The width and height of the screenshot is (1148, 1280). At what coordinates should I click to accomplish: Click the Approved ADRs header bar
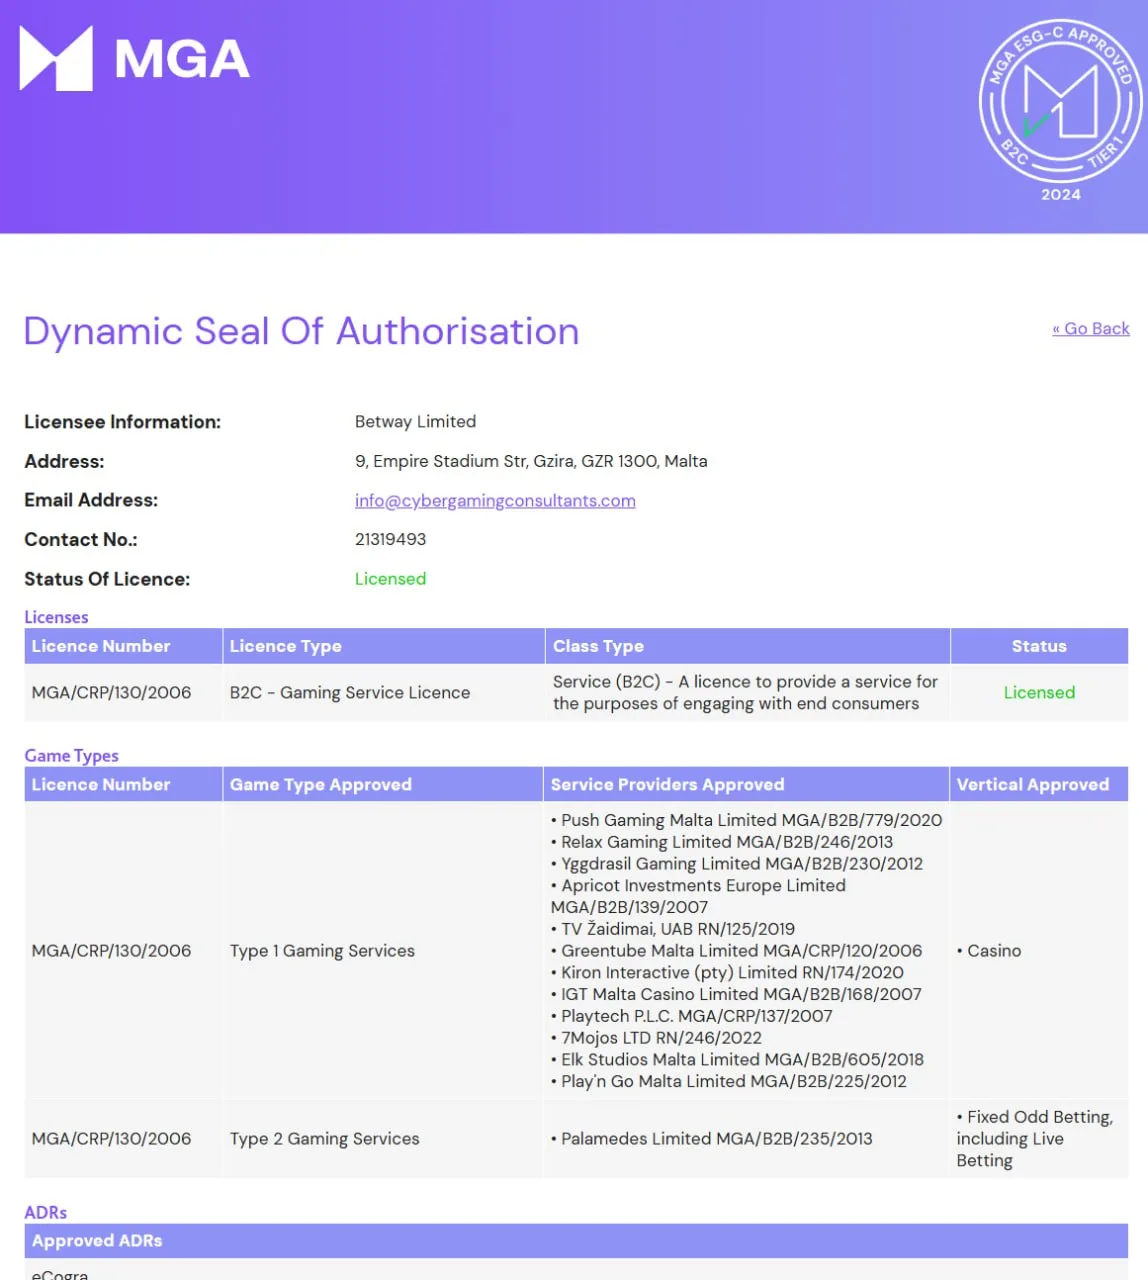576,1240
